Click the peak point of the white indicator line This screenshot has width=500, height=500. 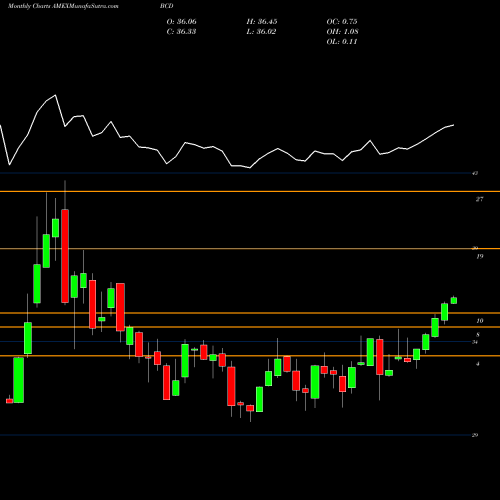55,95
